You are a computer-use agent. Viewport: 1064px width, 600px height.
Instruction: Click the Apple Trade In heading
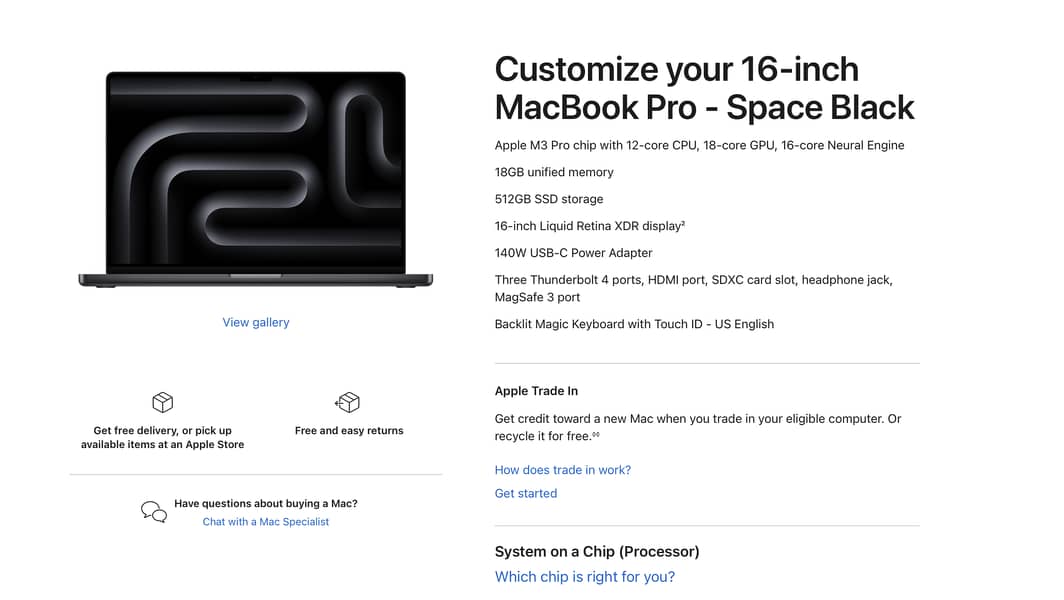tap(536, 391)
